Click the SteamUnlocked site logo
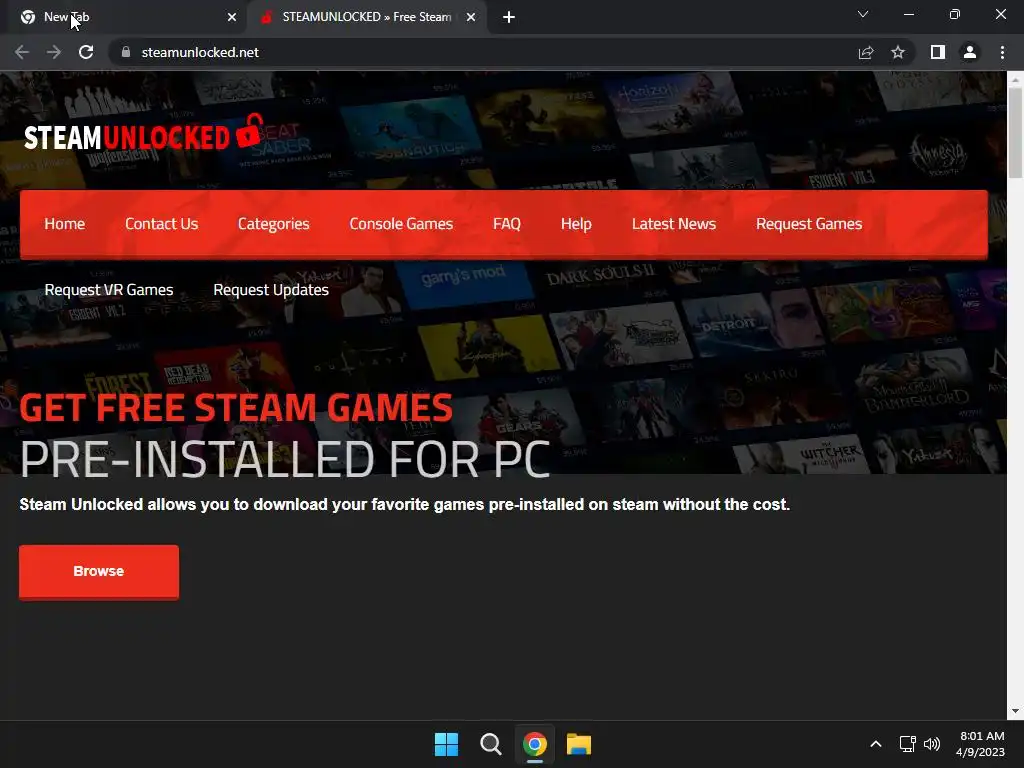Screen dimensions: 1024x768 point(144,133)
